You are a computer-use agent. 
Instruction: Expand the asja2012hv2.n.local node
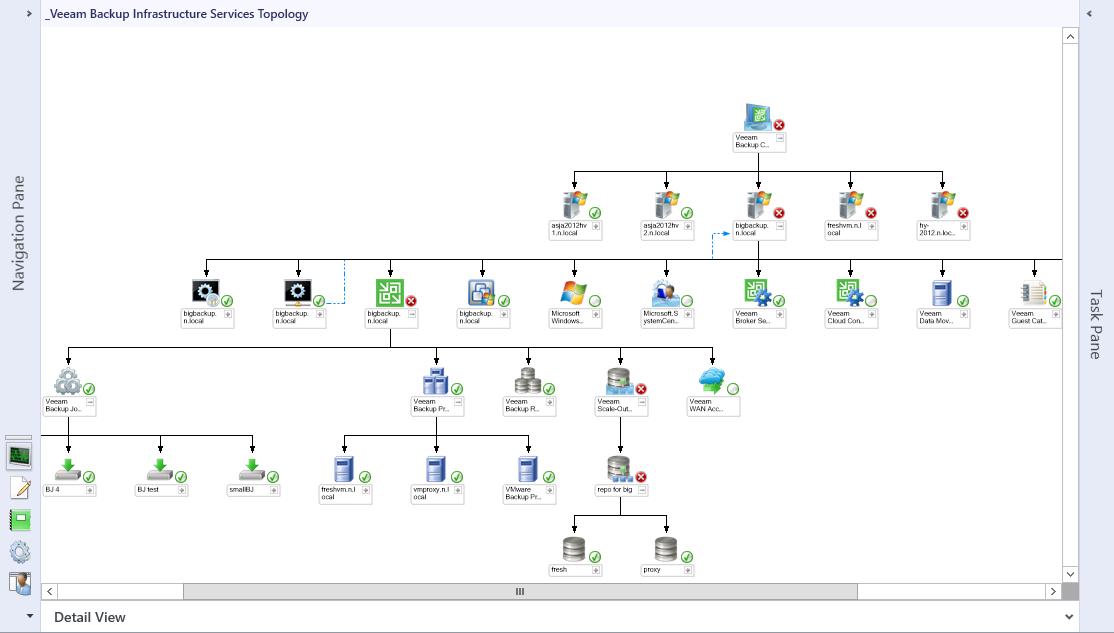pyautogui.click(x=687, y=226)
